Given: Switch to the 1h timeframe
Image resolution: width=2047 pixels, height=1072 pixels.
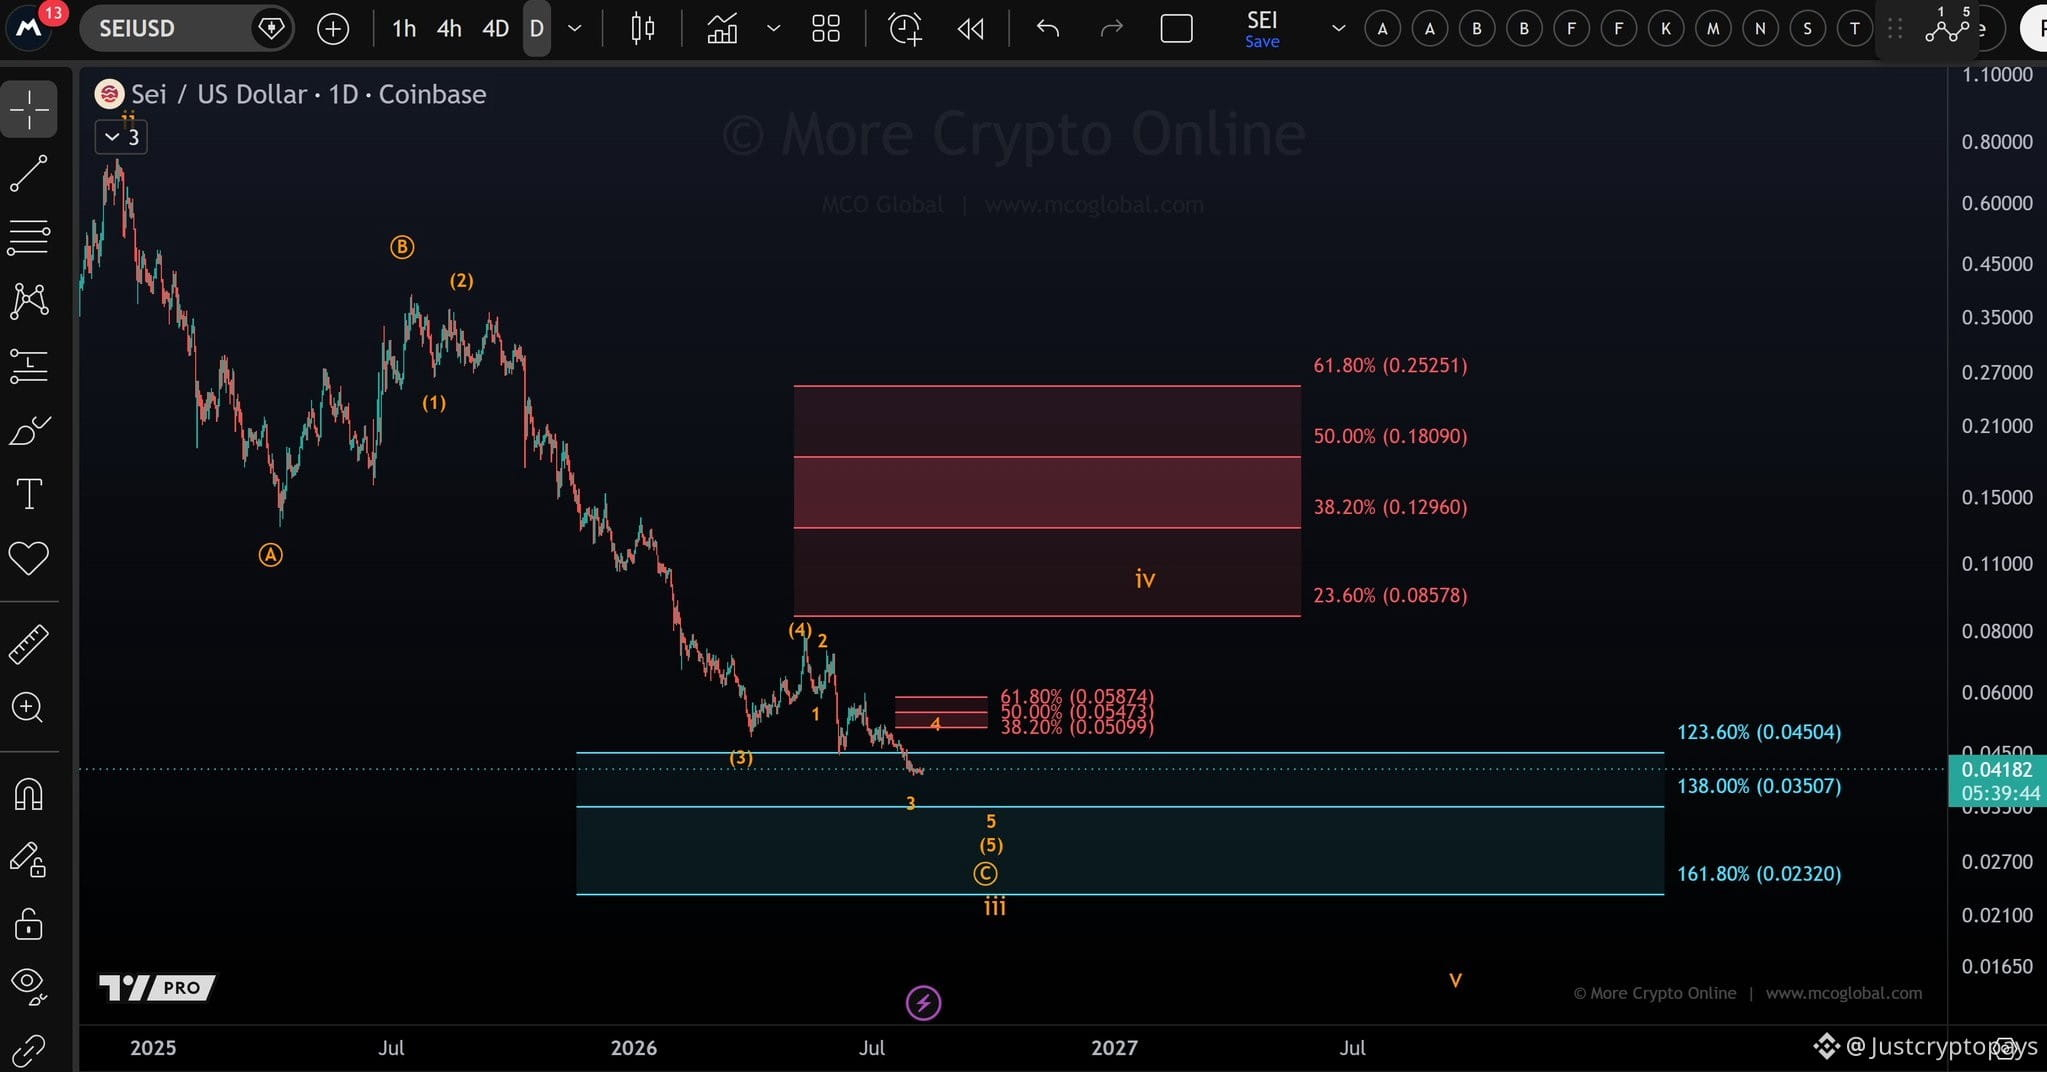Looking at the screenshot, I should click(x=404, y=29).
